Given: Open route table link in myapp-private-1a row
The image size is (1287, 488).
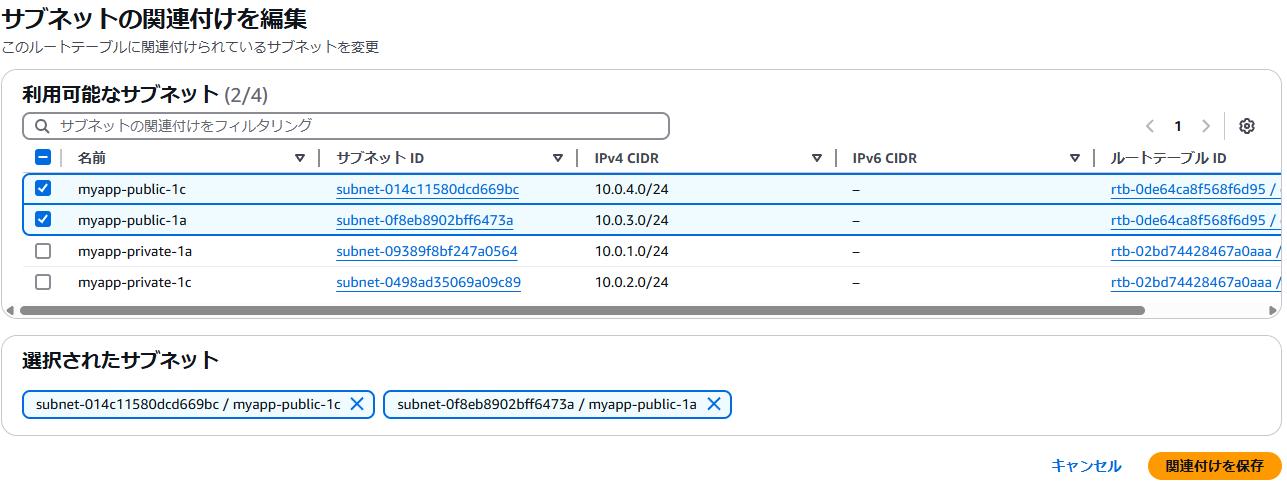Looking at the screenshot, I should (x=1195, y=251).
